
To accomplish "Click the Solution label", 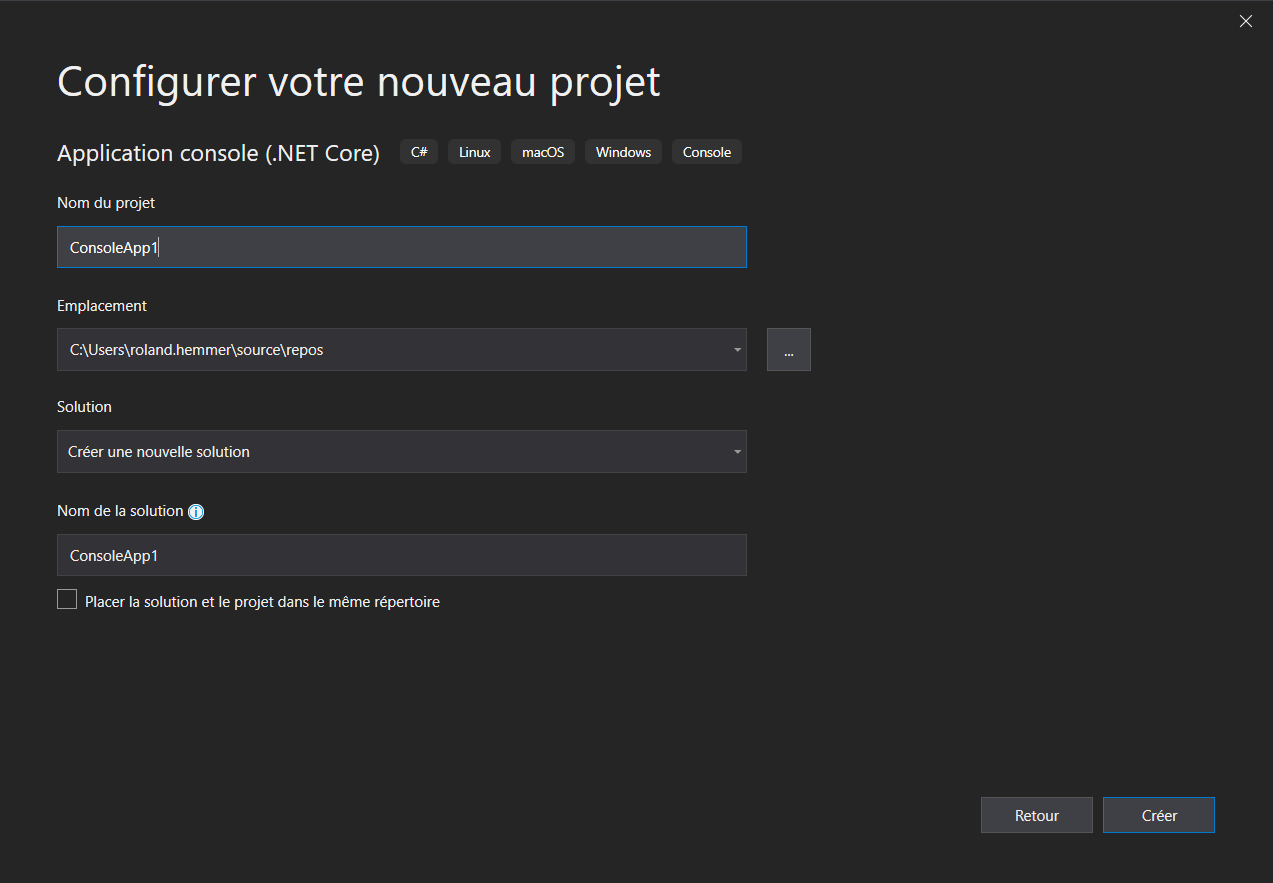I will point(84,407).
